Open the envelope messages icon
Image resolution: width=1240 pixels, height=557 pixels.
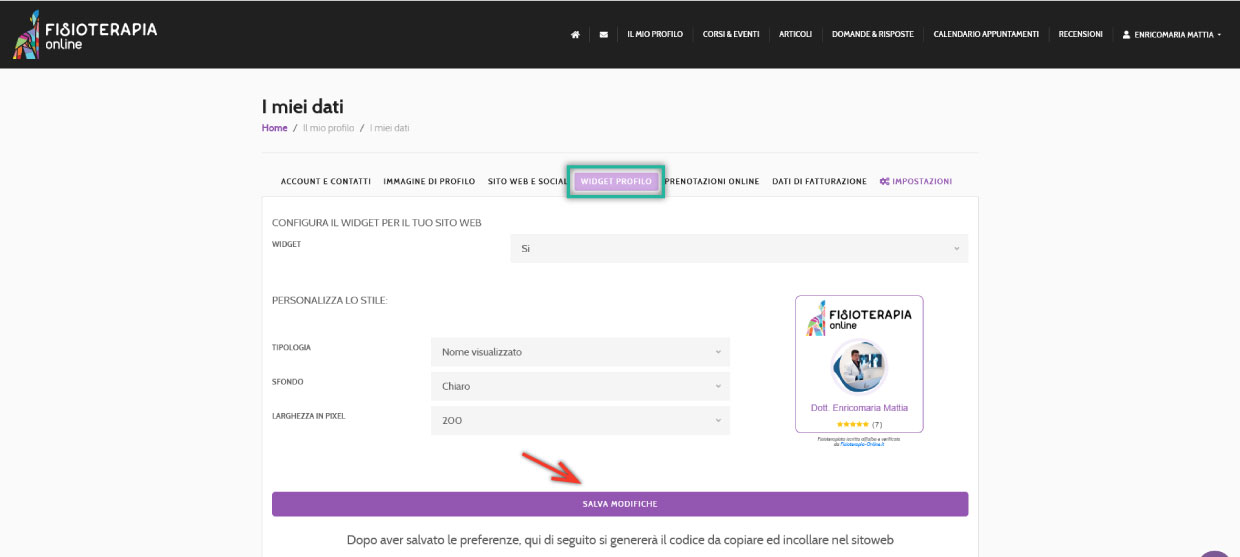point(603,34)
